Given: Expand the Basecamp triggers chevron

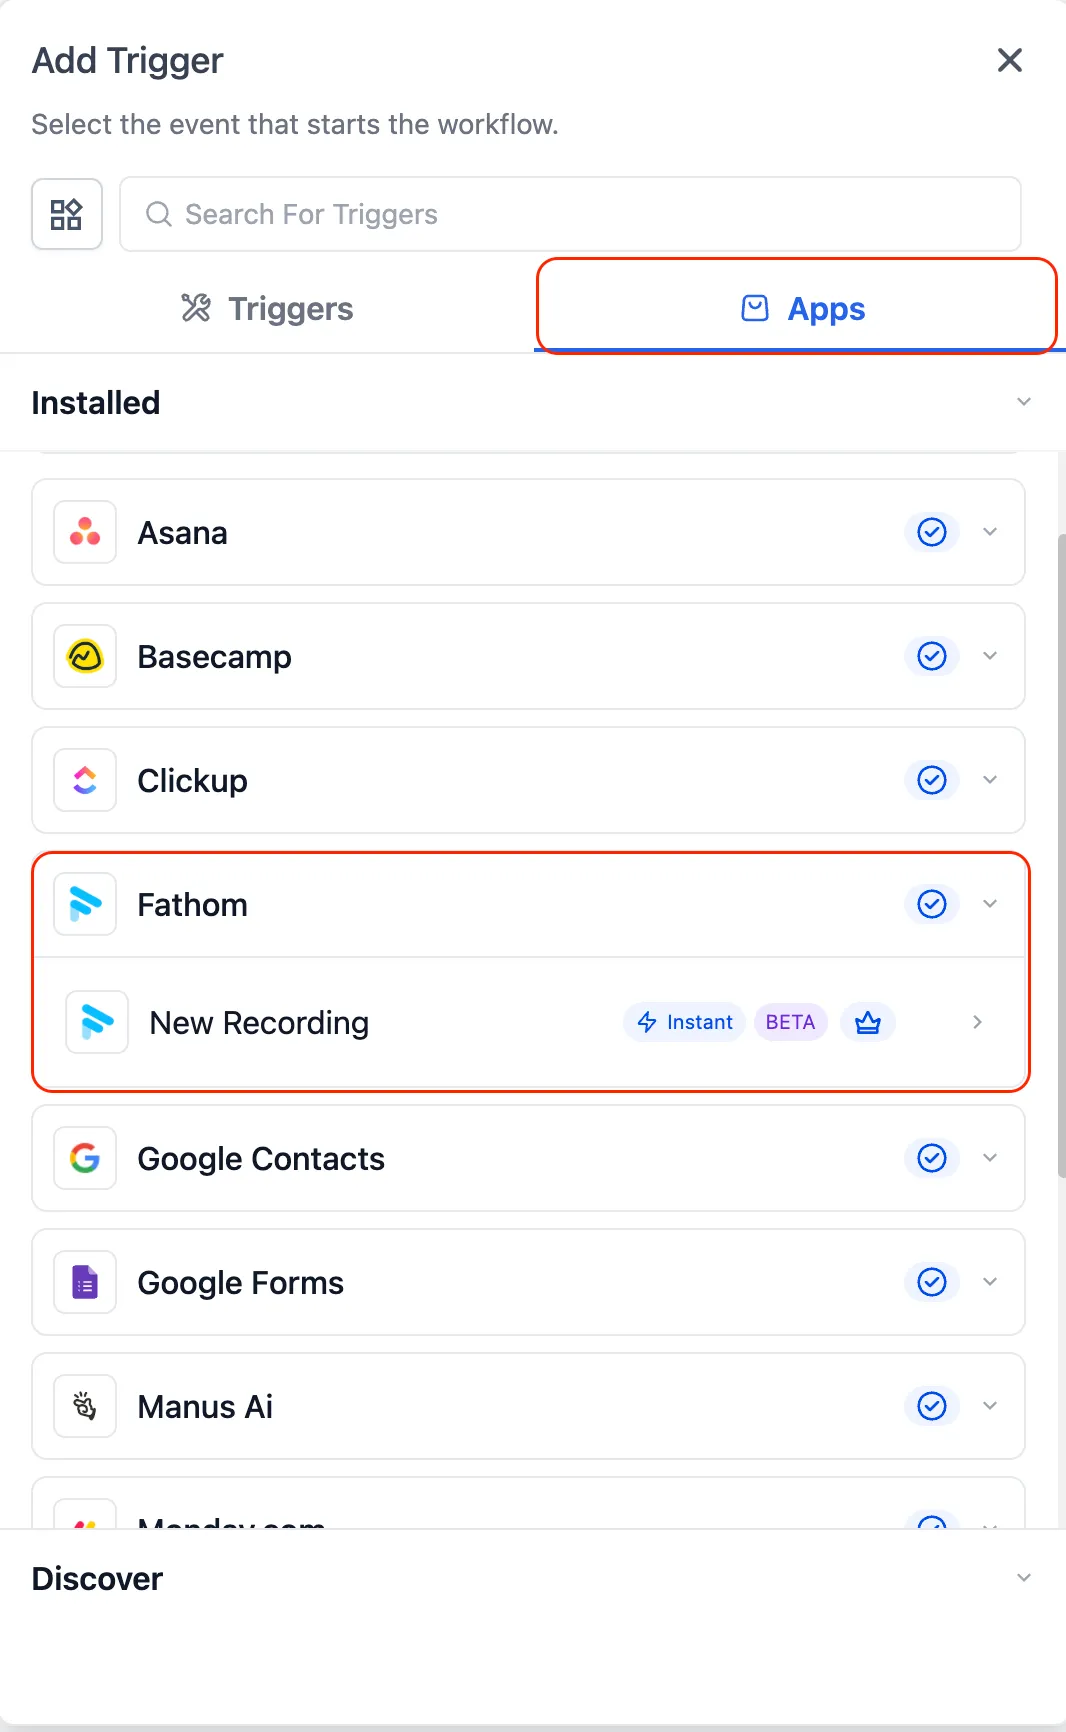Looking at the screenshot, I should click(x=990, y=656).
